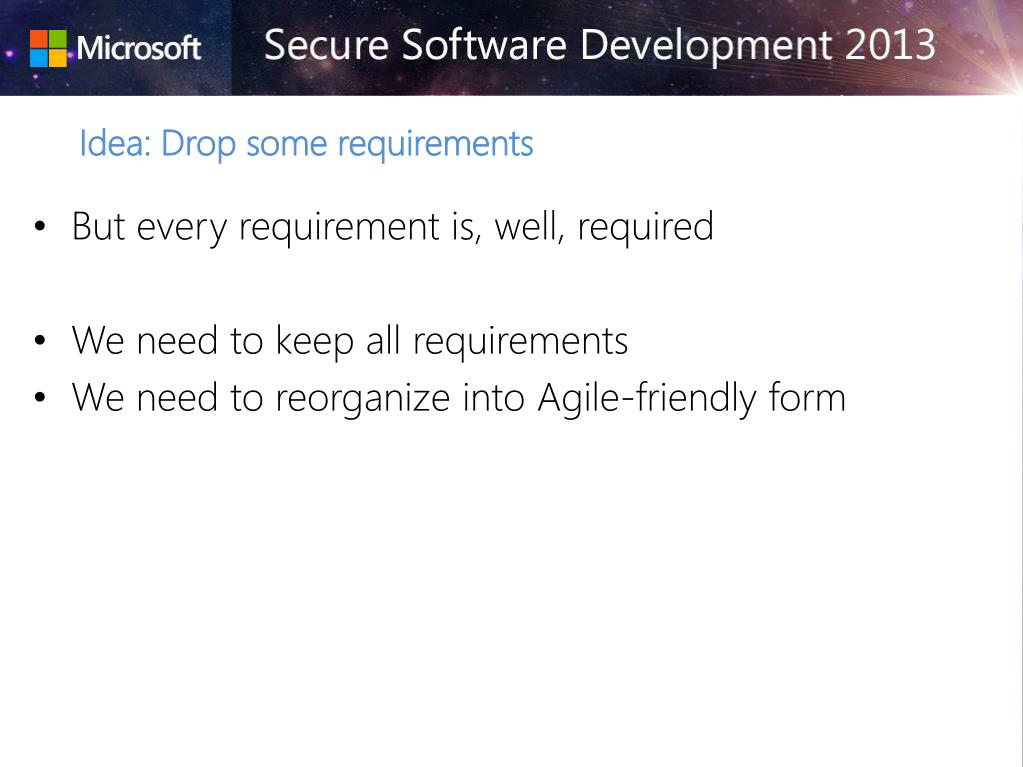Click the word "required" ending the first bullet
Screen dimensions: 1023x767
click(x=645, y=228)
